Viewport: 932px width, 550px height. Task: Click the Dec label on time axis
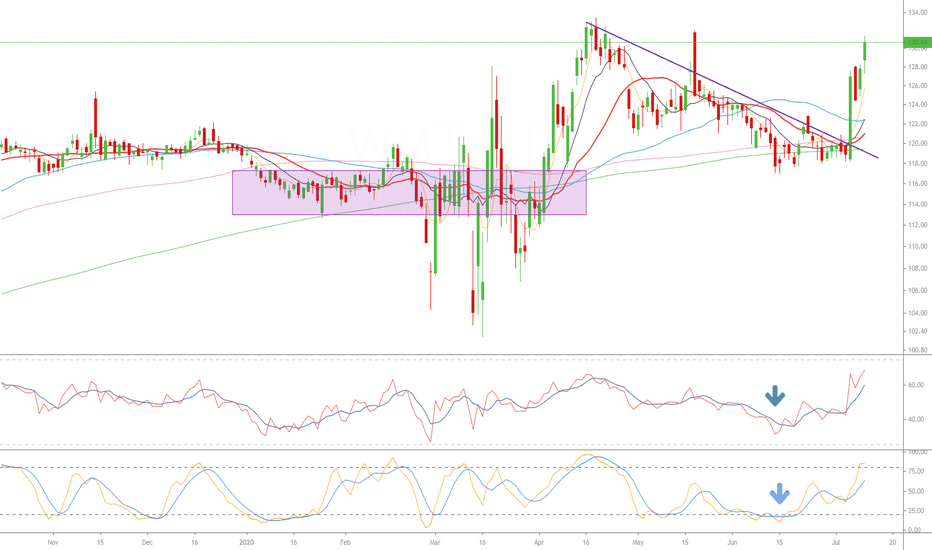coord(148,542)
